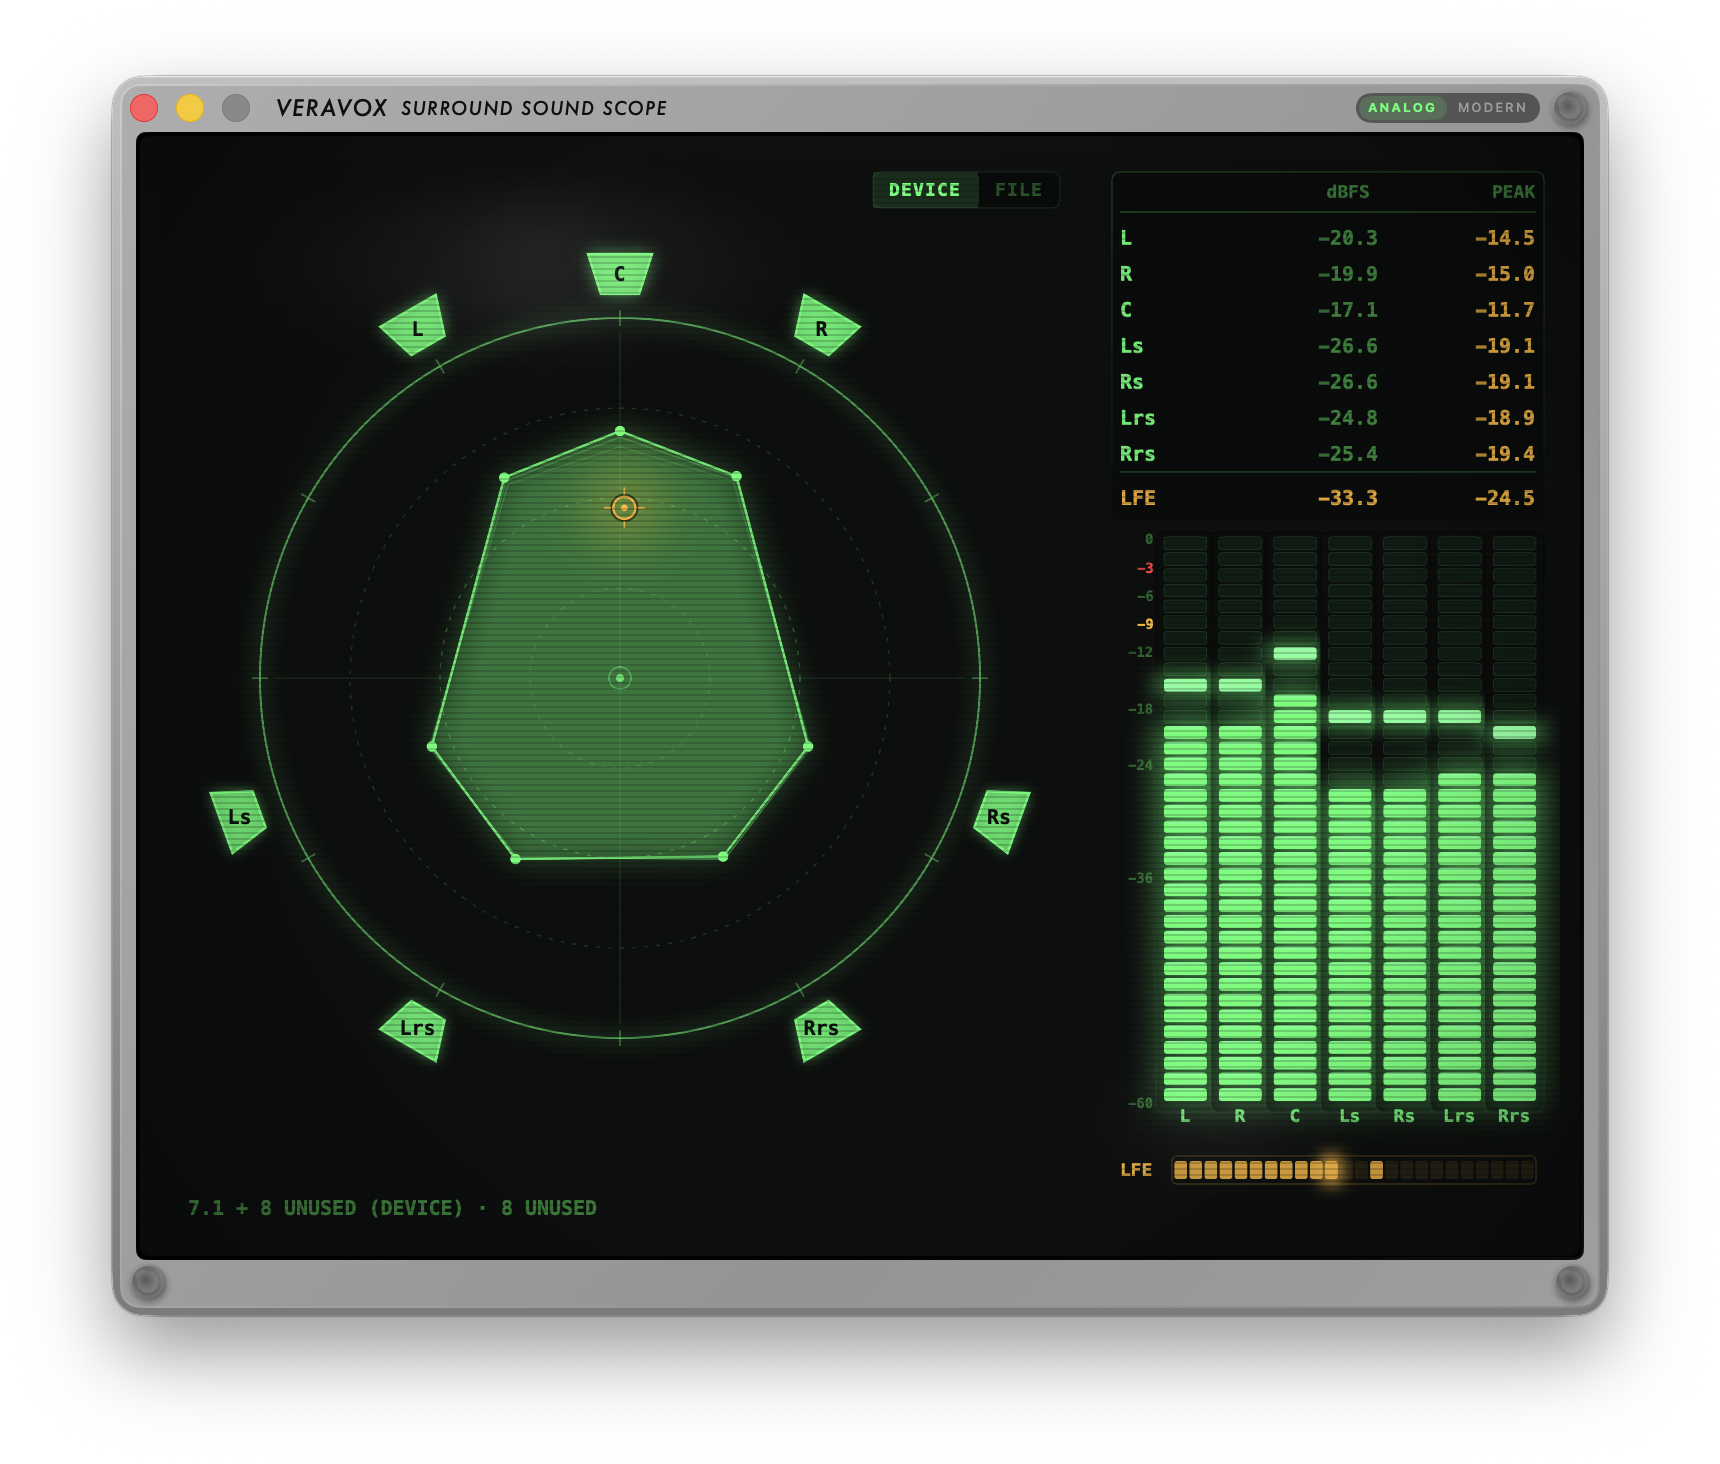Click the R channel level meter bar
The width and height of the screenshot is (1720, 1464).
(x=1240, y=820)
